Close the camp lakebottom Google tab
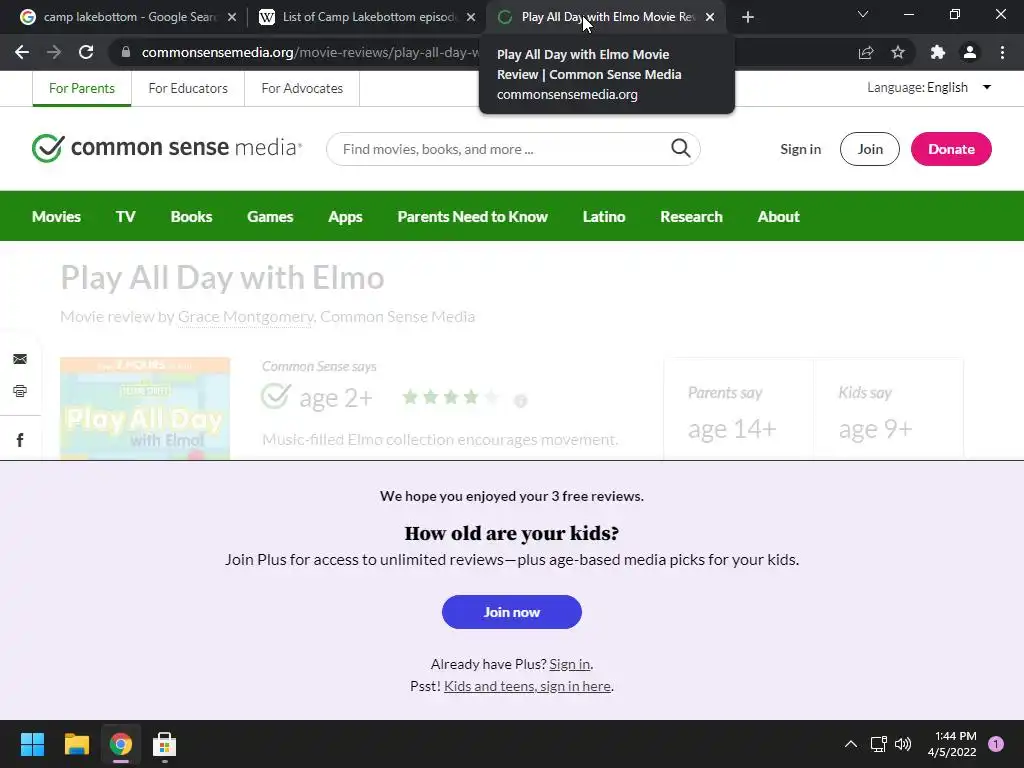Image resolution: width=1024 pixels, height=768 pixels. [232, 18]
